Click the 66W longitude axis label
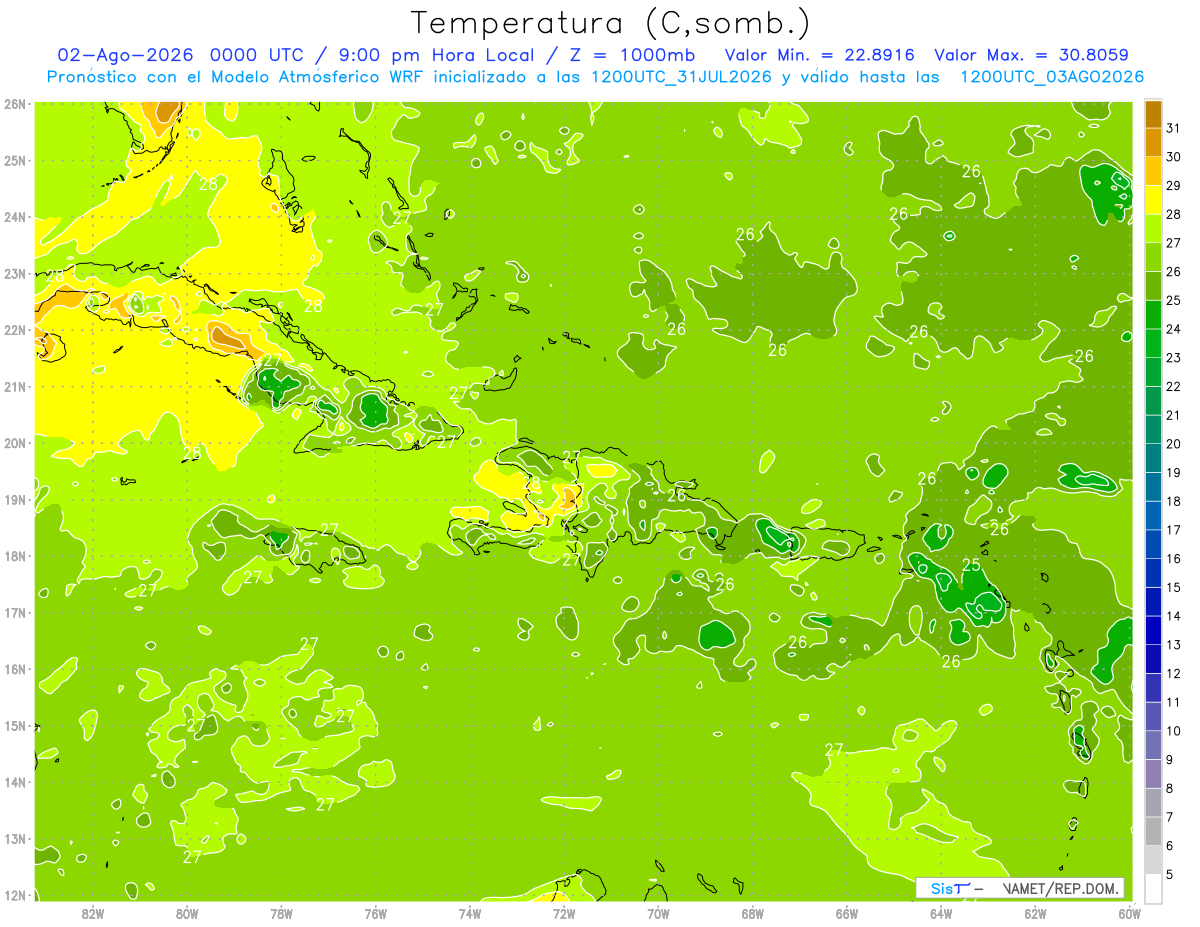Viewport: 1200px width, 927px height. 846,914
